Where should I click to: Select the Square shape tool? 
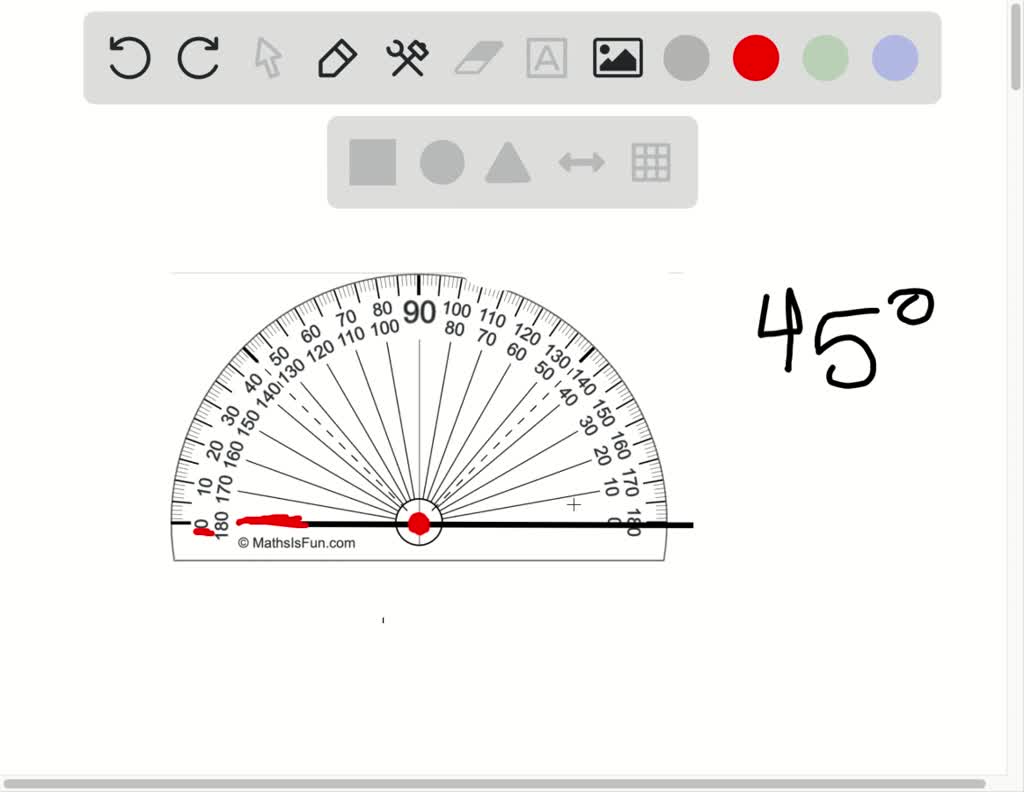point(372,160)
